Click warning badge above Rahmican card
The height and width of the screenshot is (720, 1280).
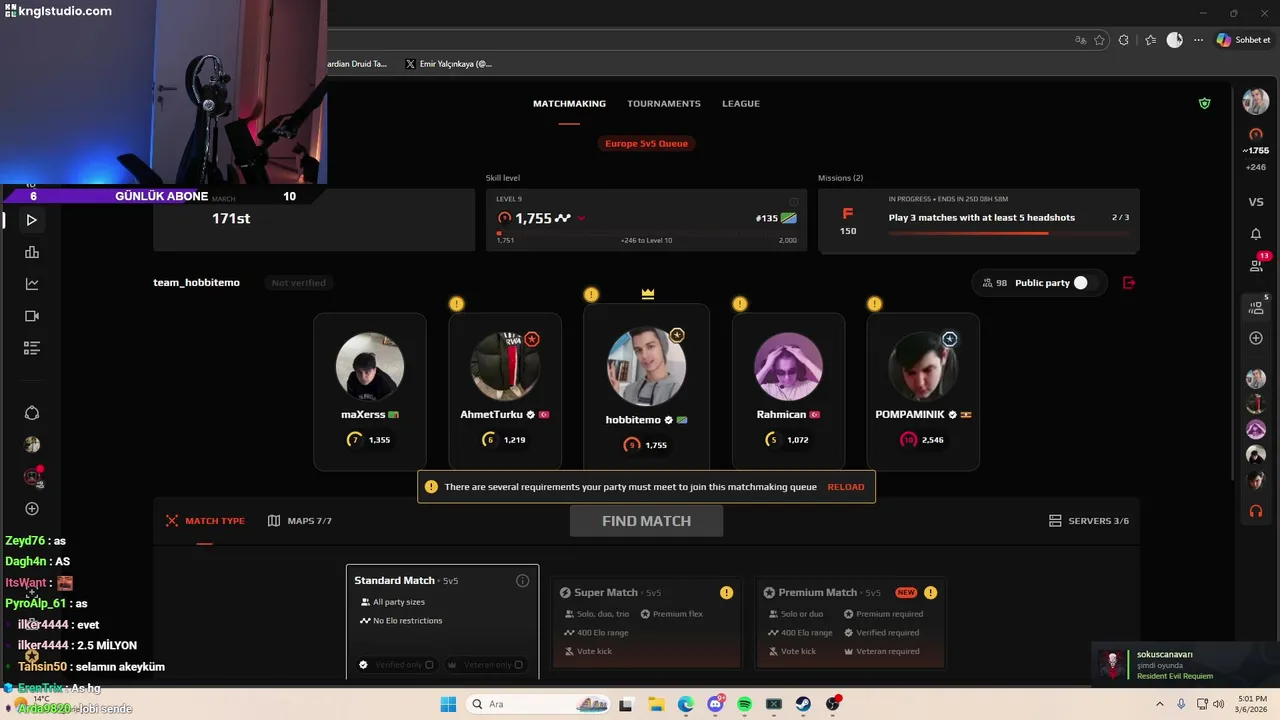coord(739,303)
